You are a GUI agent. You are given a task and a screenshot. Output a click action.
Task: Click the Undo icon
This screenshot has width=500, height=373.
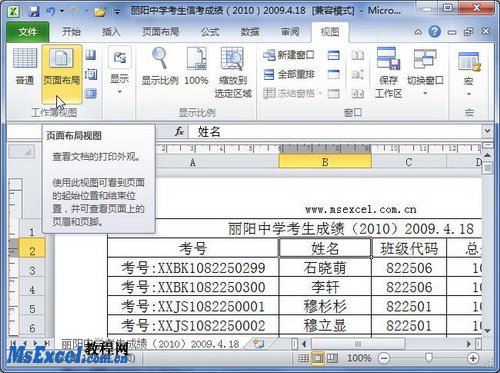(50, 11)
